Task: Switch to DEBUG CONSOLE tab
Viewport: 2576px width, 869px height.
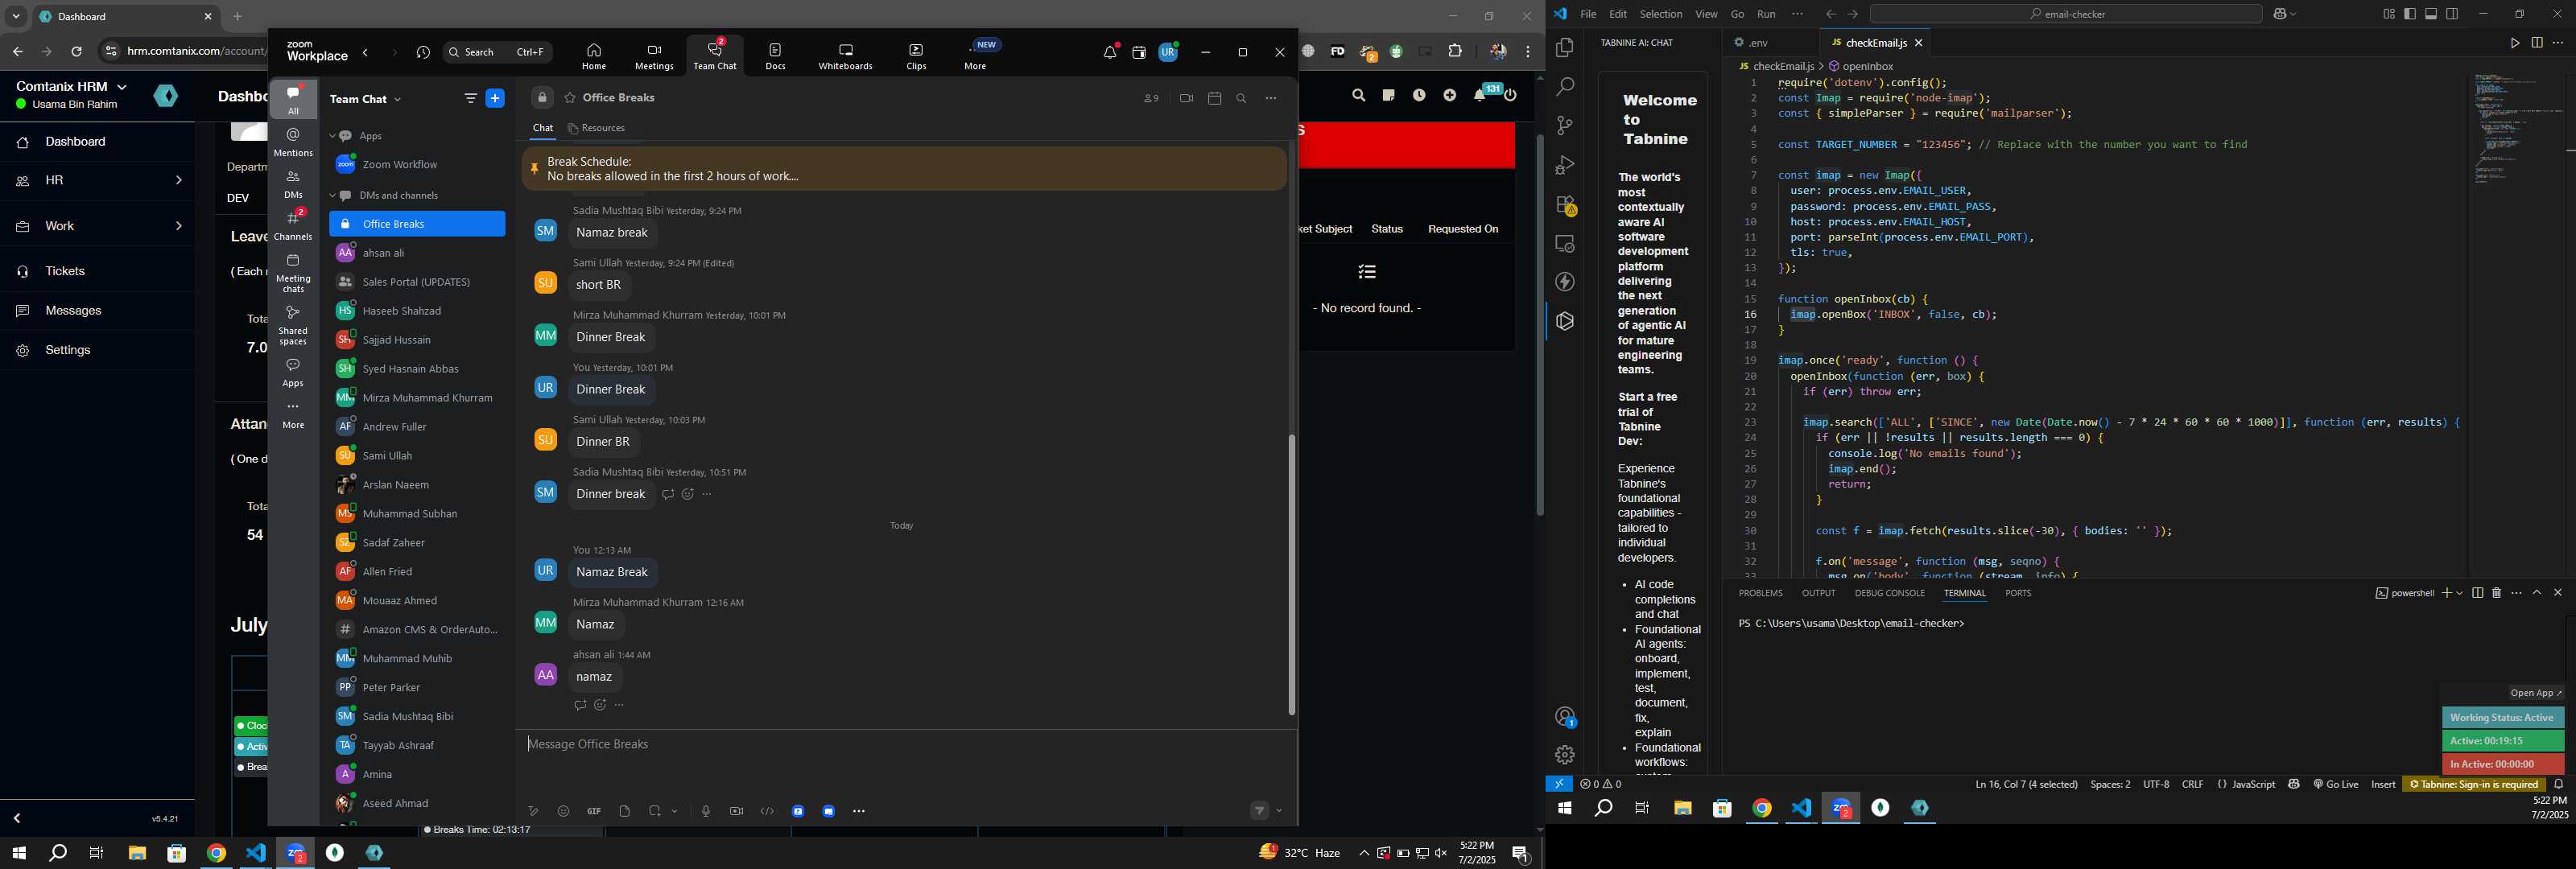Action: (1889, 593)
